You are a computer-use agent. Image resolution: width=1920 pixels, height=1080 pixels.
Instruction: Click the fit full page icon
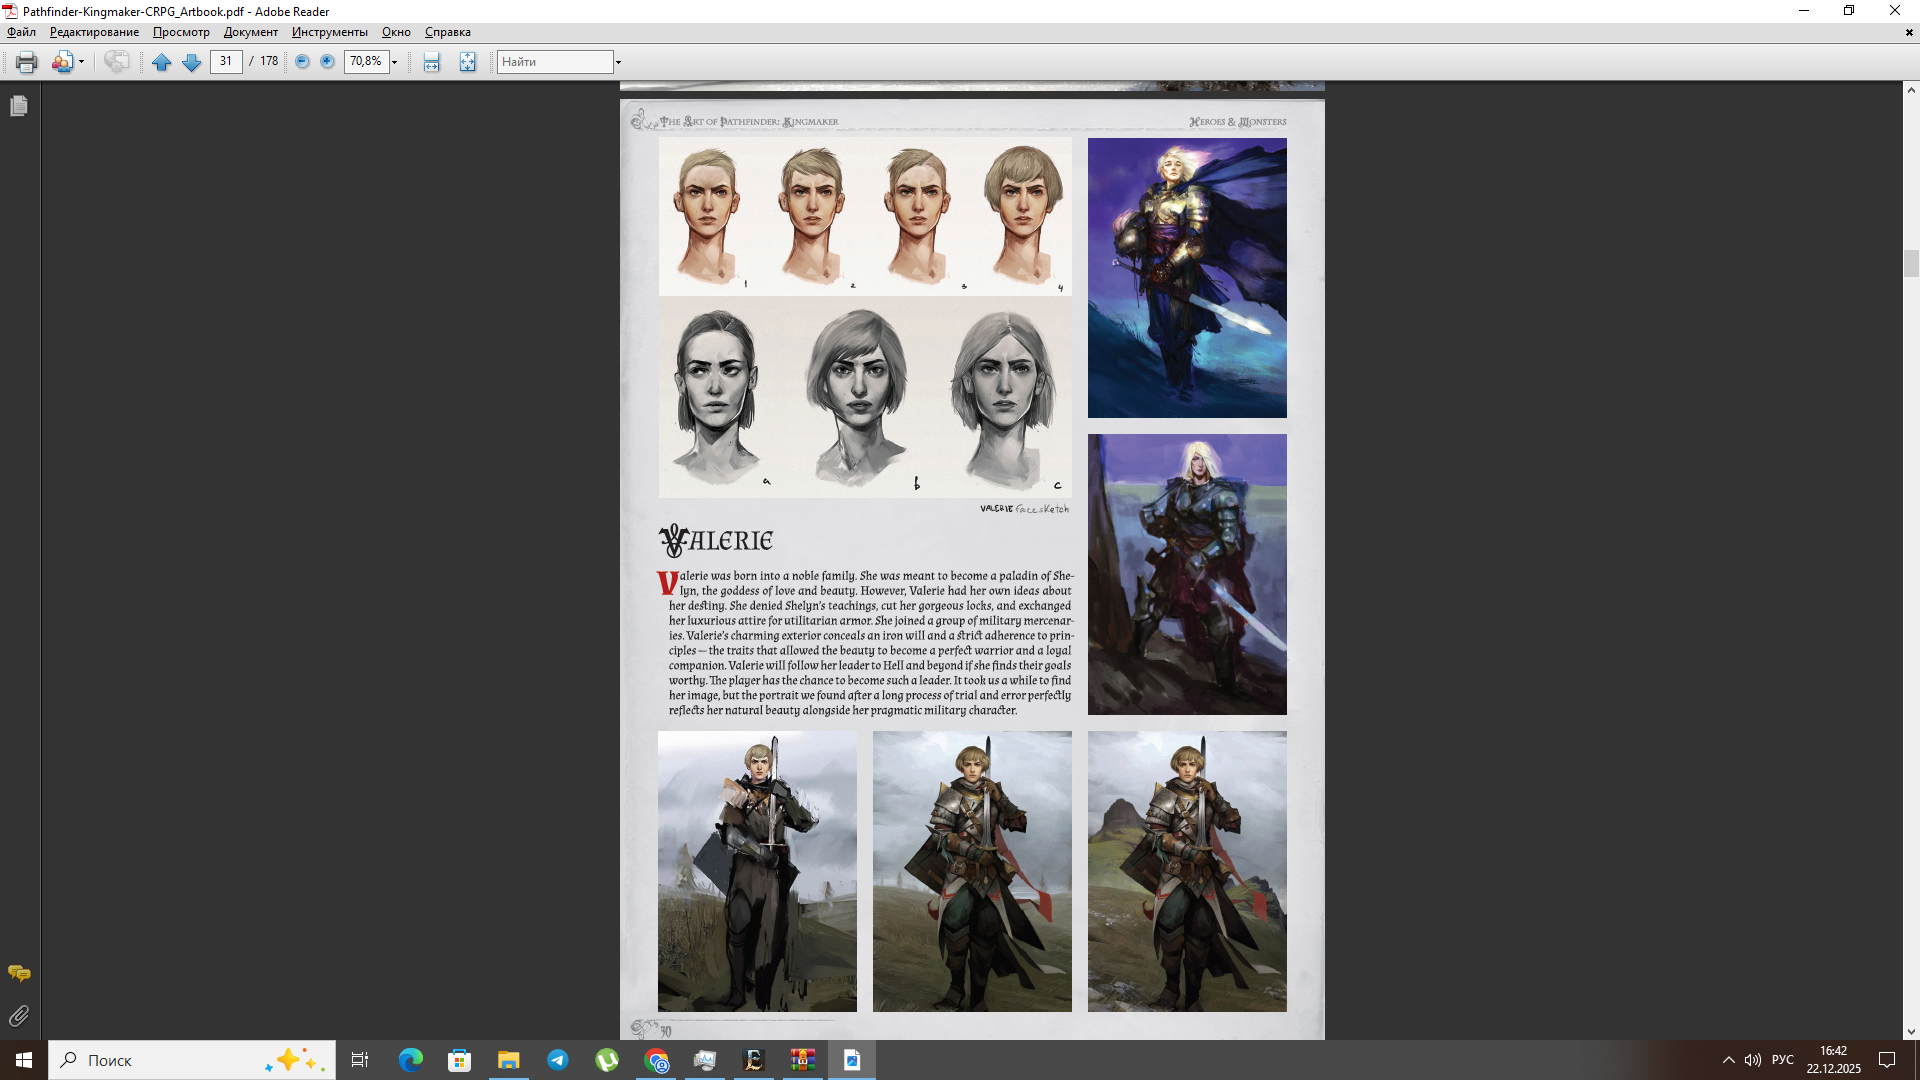coord(467,62)
